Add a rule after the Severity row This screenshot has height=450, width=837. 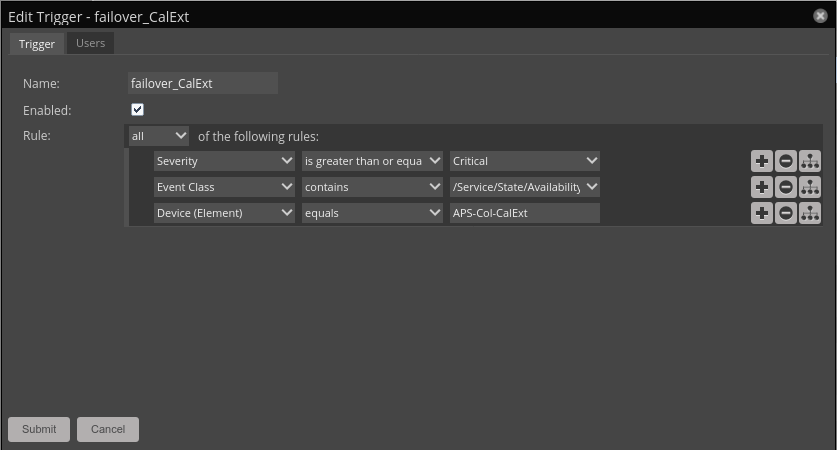[x=761, y=161]
